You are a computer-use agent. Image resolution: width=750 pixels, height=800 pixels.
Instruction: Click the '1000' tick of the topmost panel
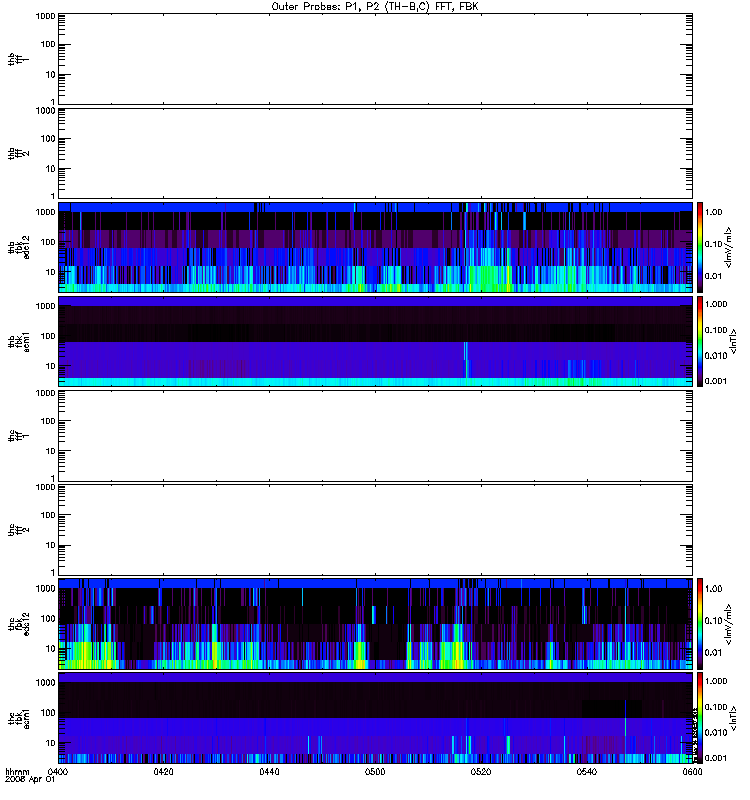(45, 16)
